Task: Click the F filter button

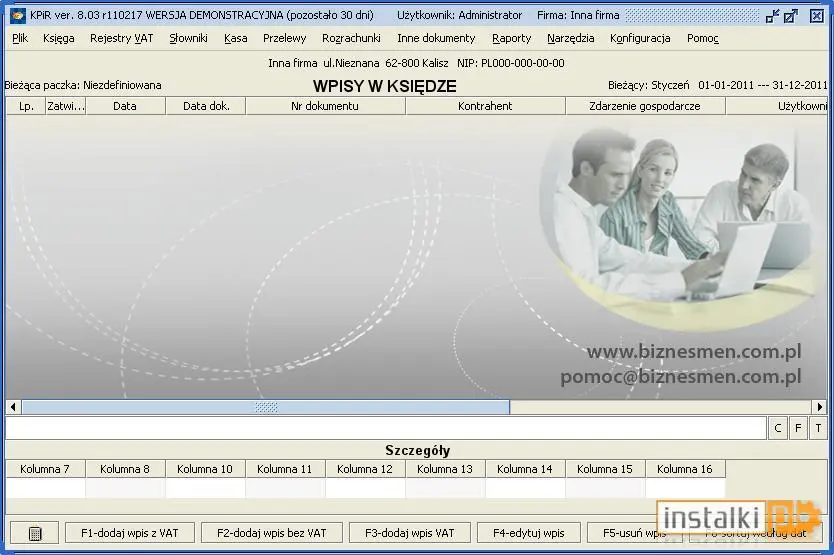Action: click(798, 428)
